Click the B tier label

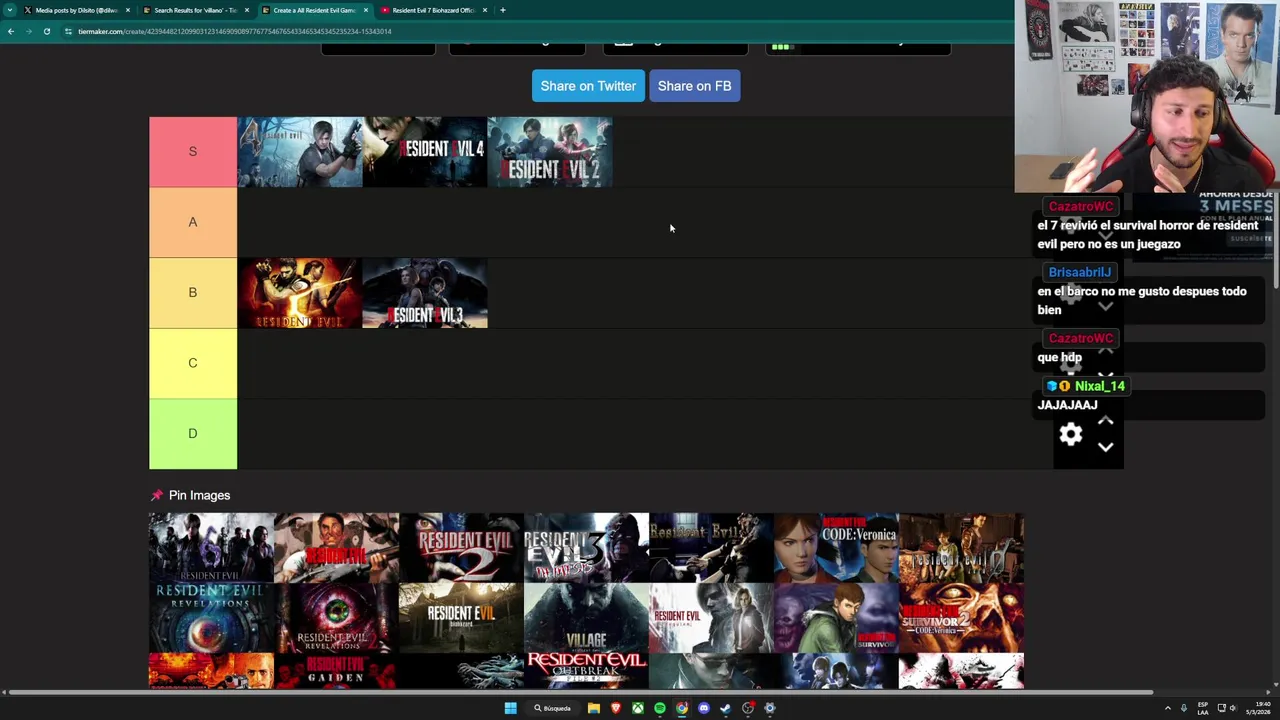pyautogui.click(x=193, y=293)
